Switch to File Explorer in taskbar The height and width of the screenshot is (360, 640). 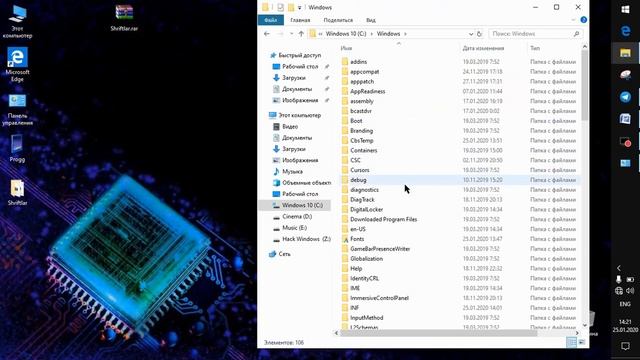tap(625, 53)
